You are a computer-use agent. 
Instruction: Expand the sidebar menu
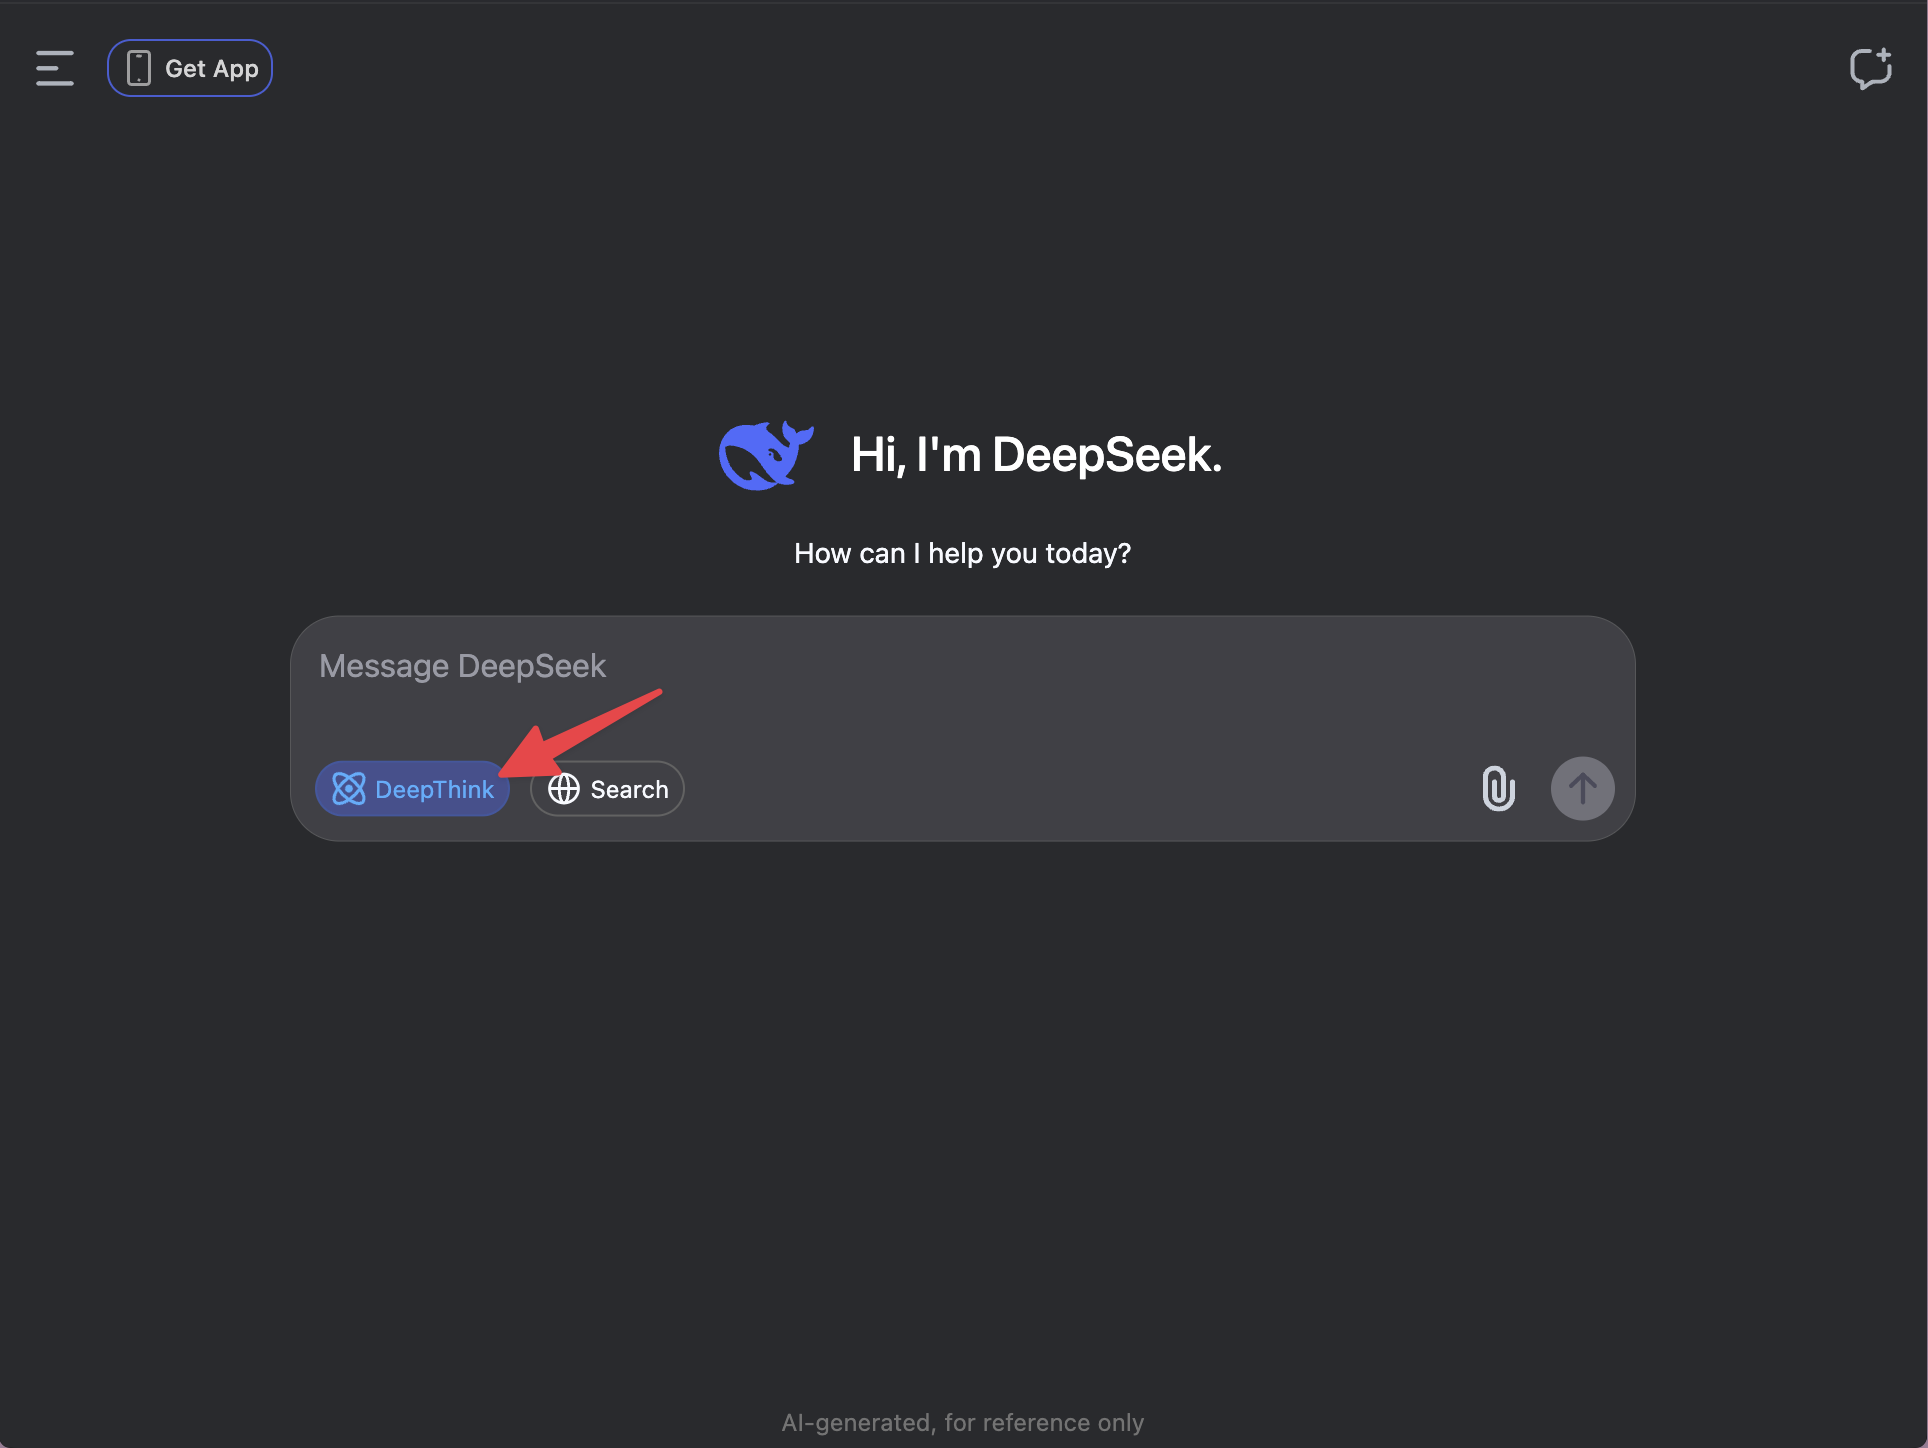point(55,67)
